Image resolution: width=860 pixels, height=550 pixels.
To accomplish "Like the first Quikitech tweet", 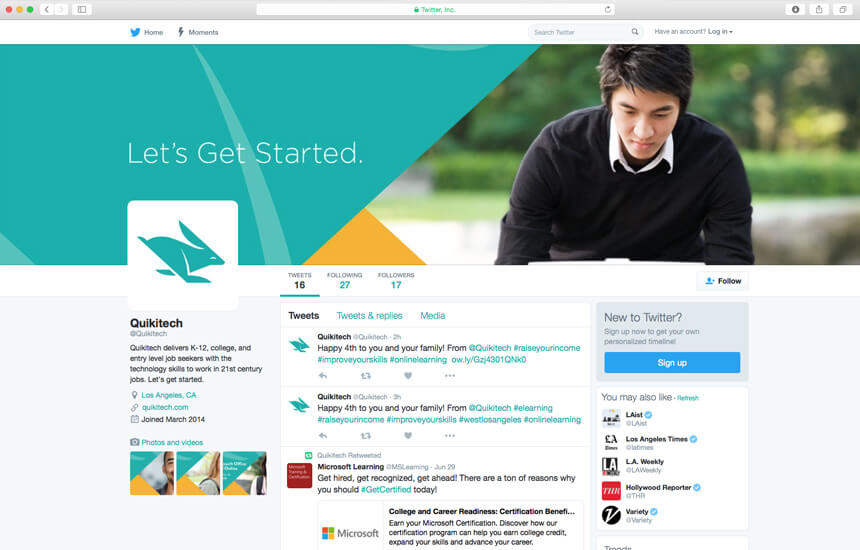I will [x=408, y=376].
